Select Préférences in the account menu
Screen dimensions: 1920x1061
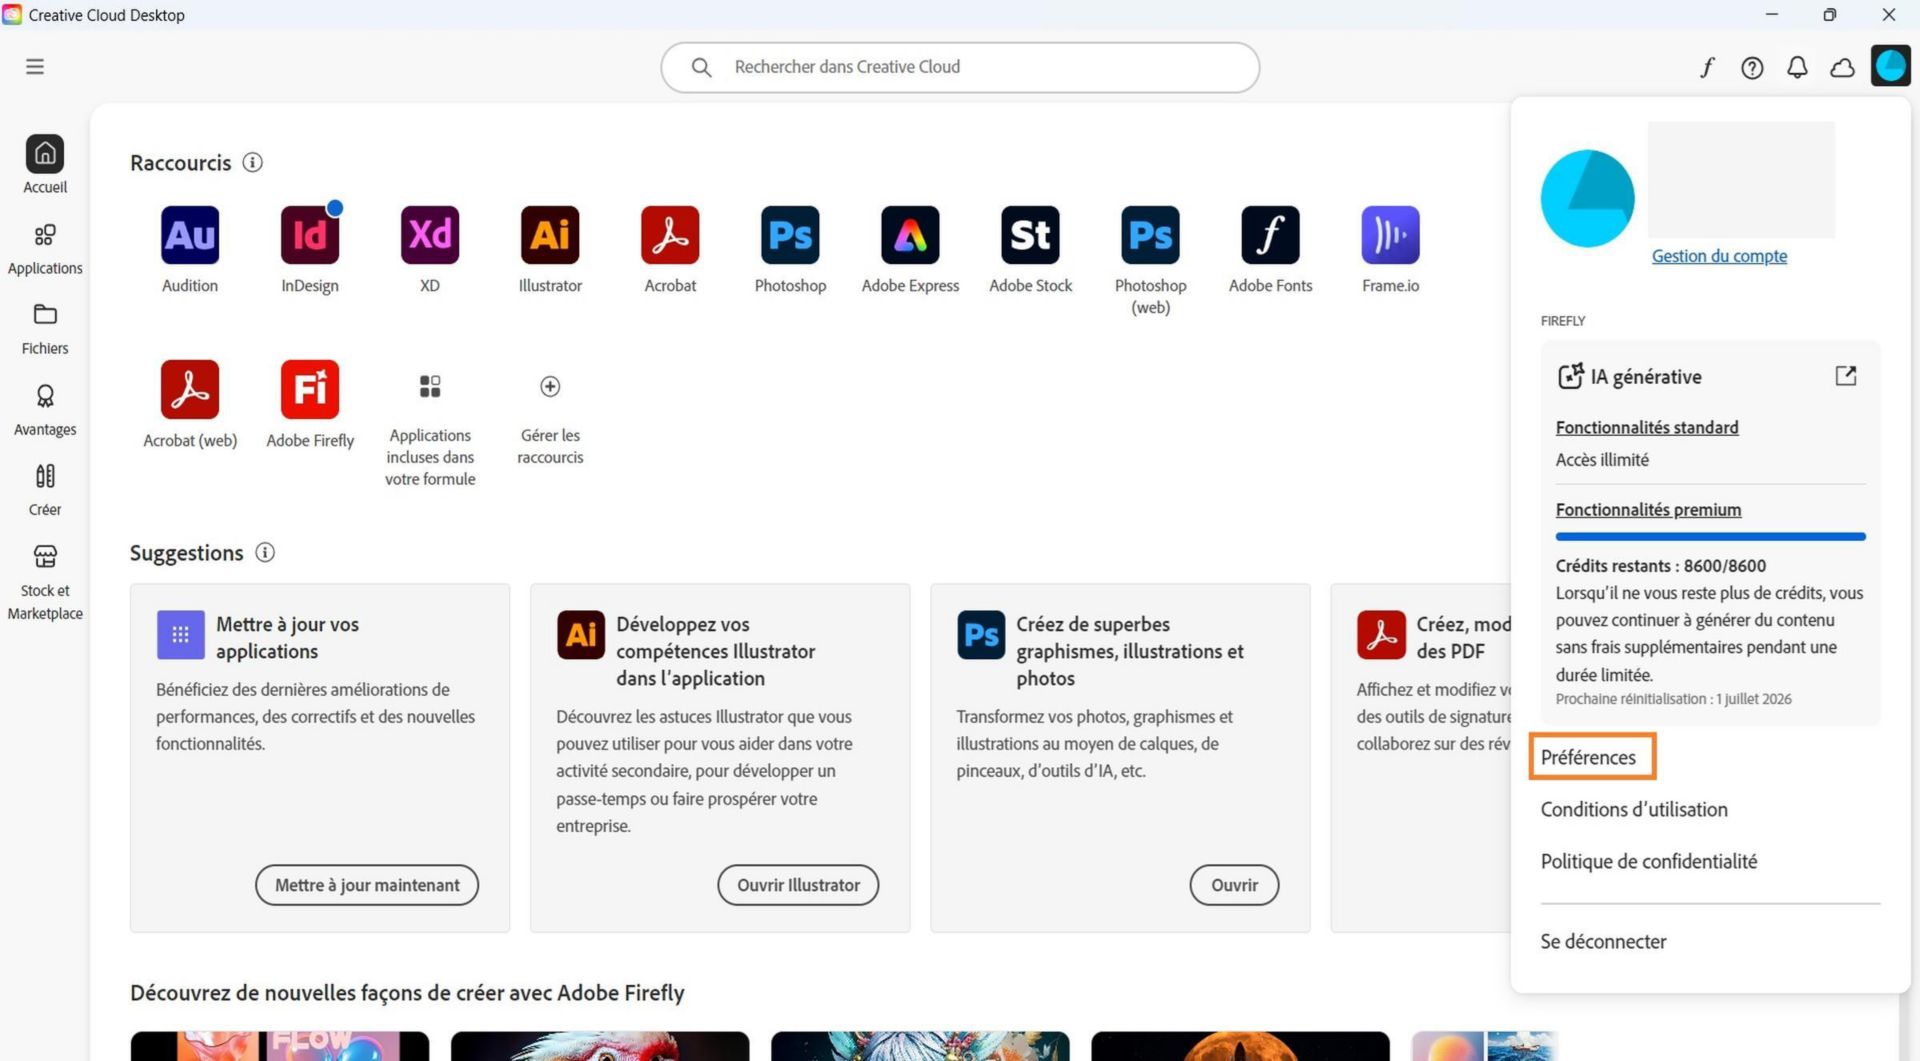[1588, 757]
